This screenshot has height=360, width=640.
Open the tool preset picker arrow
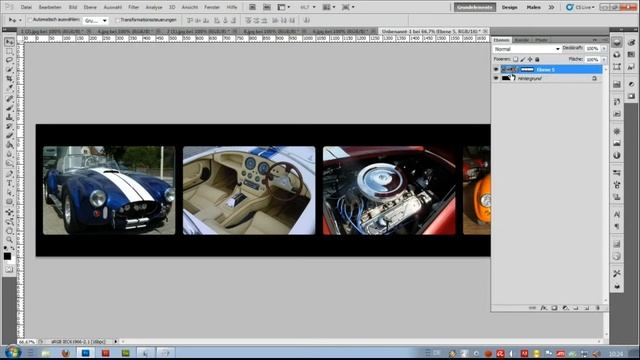[x=20, y=20]
